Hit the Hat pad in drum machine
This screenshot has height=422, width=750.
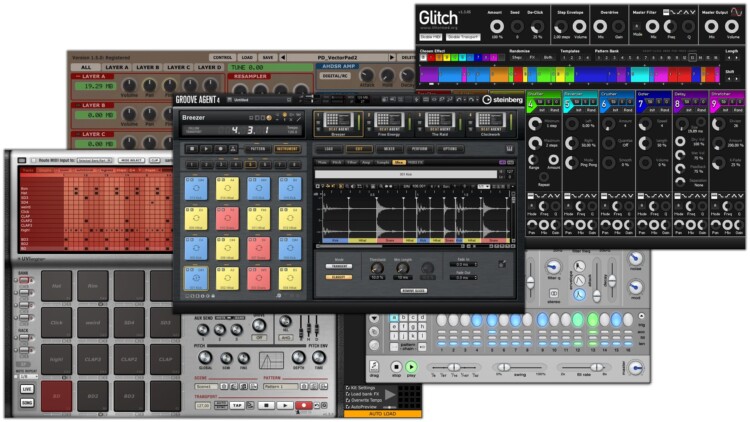pos(56,286)
